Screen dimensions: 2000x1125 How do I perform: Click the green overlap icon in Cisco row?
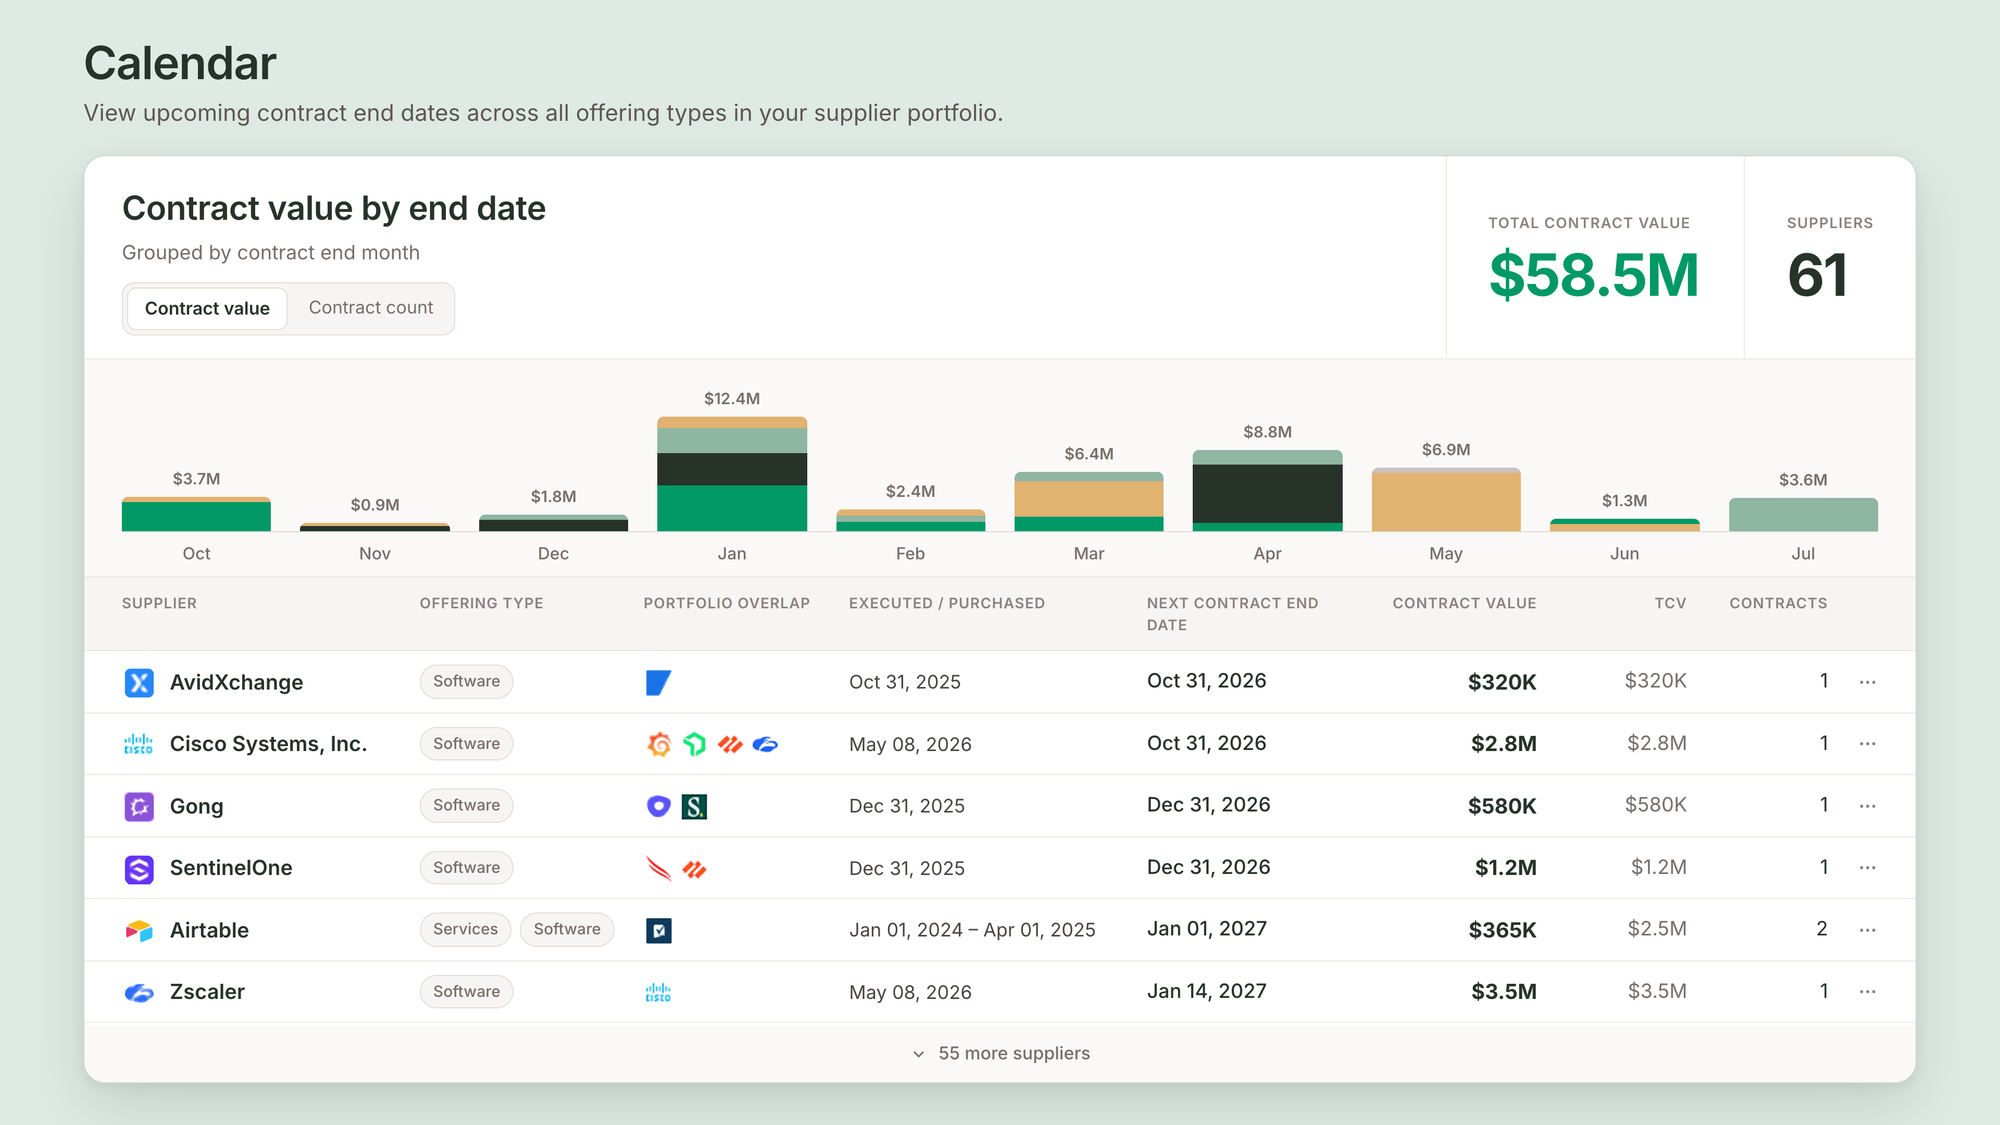pos(694,744)
